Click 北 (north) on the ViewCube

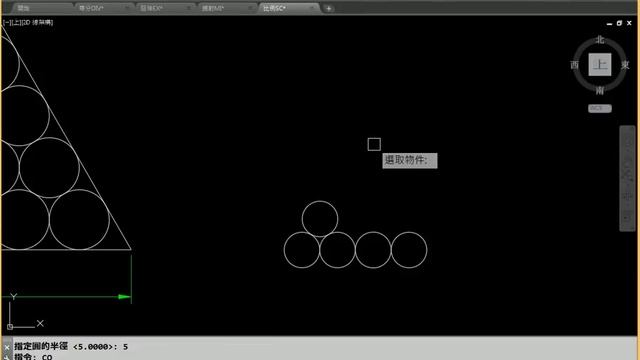600,40
